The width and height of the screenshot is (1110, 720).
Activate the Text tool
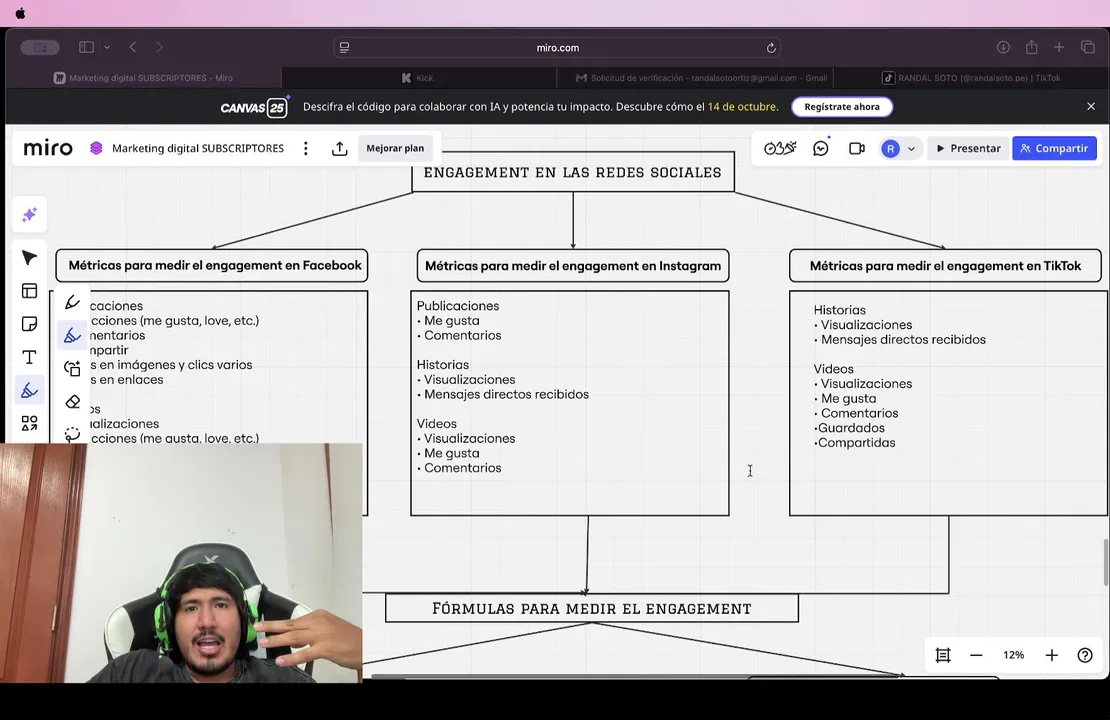tap(29, 358)
